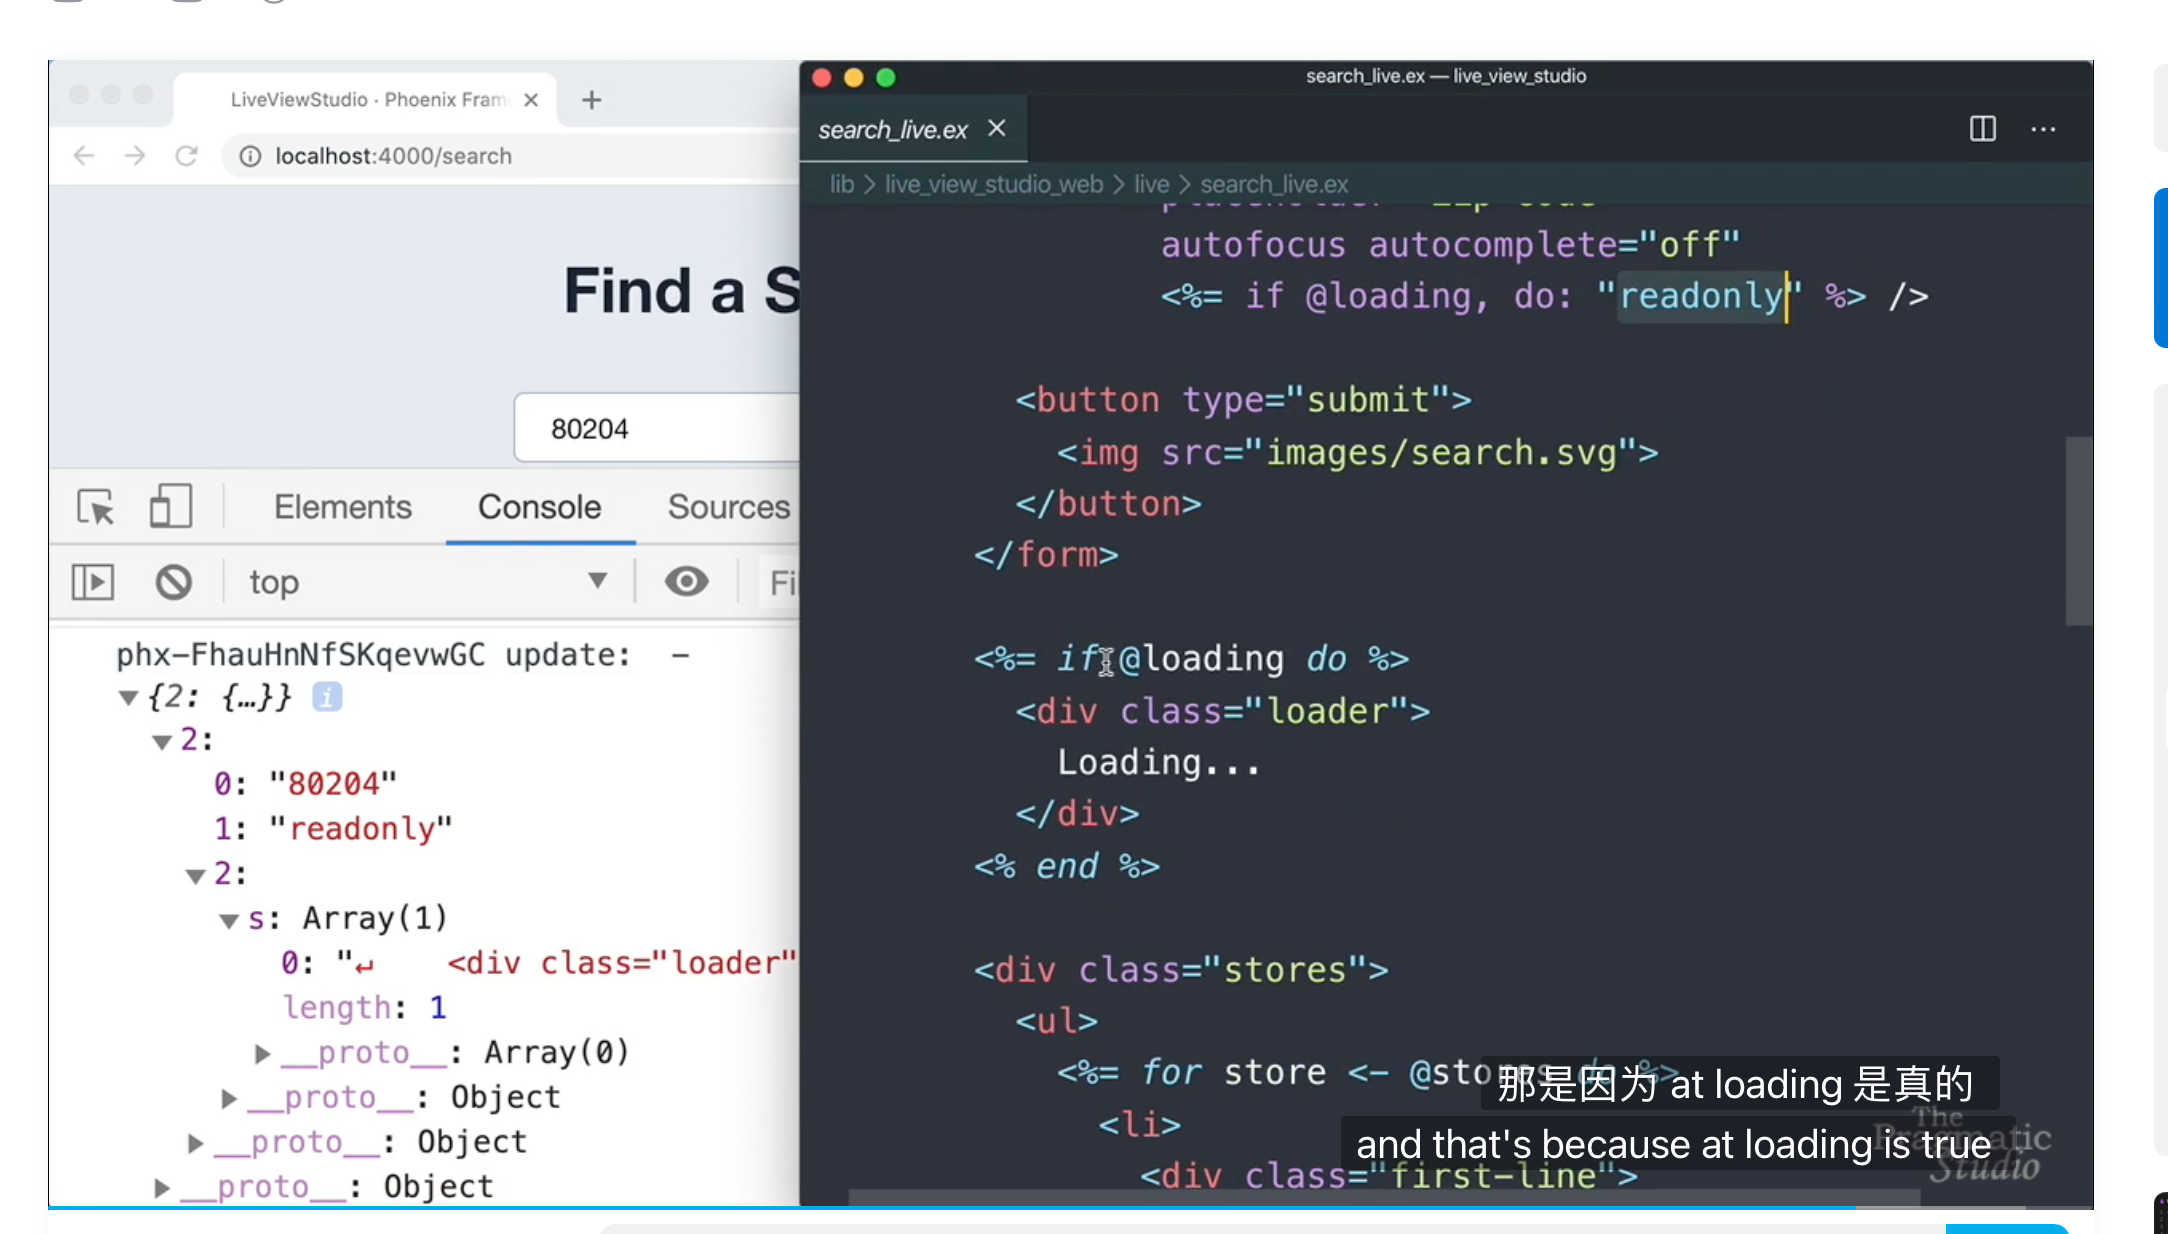Open the editor more actions ellipsis menu
This screenshot has height=1234, width=2168.
pos(2043,130)
